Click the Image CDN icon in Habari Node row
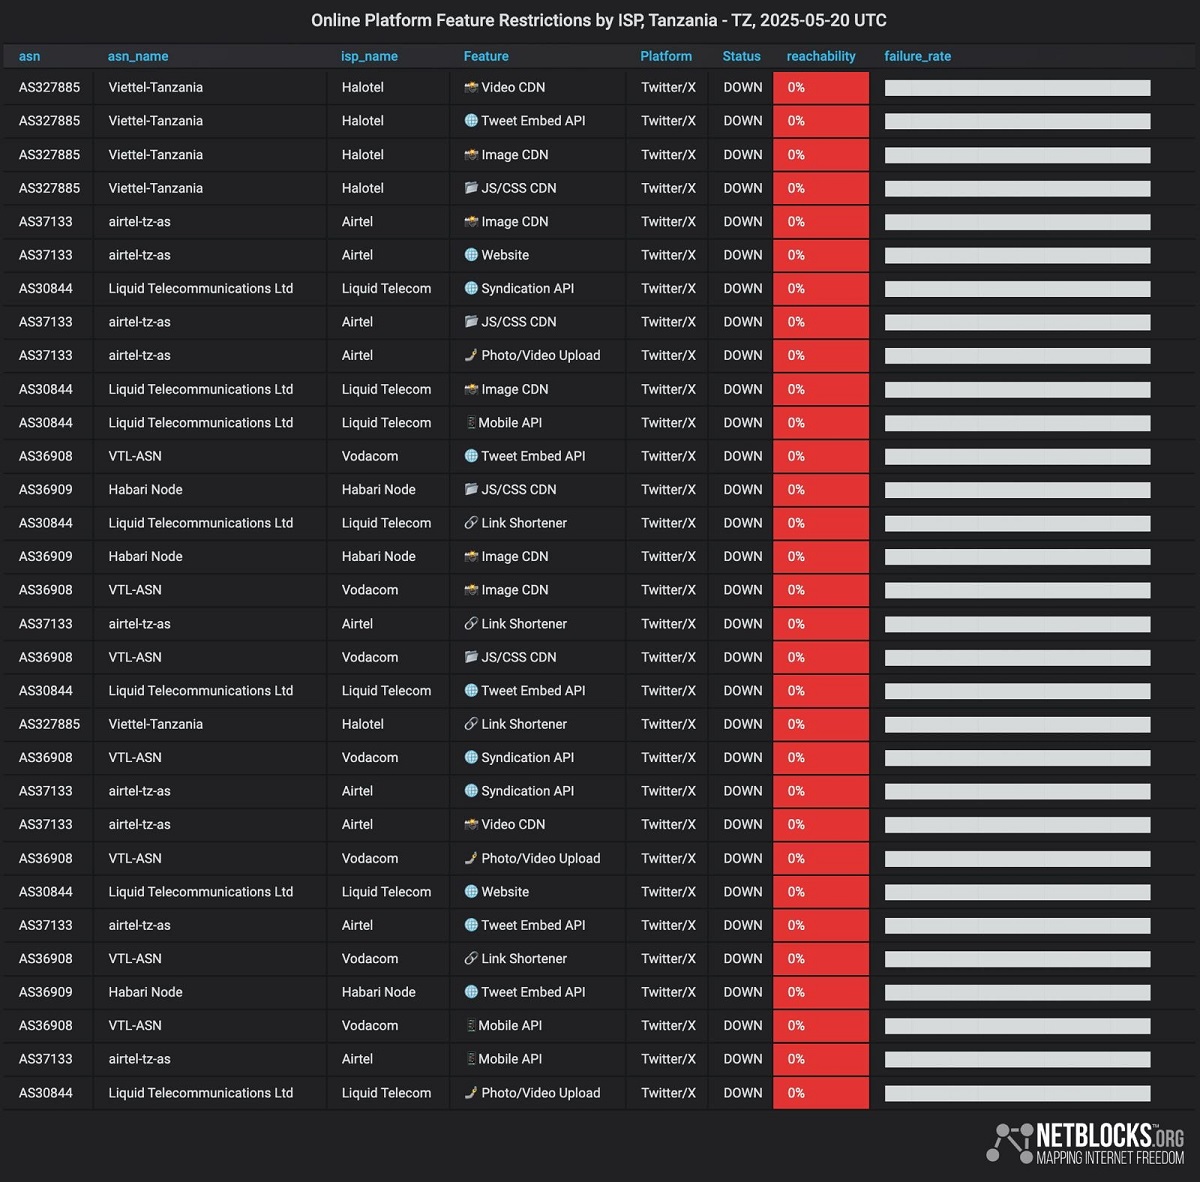Screen dimensions: 1200x1182 tap(471, 557)
